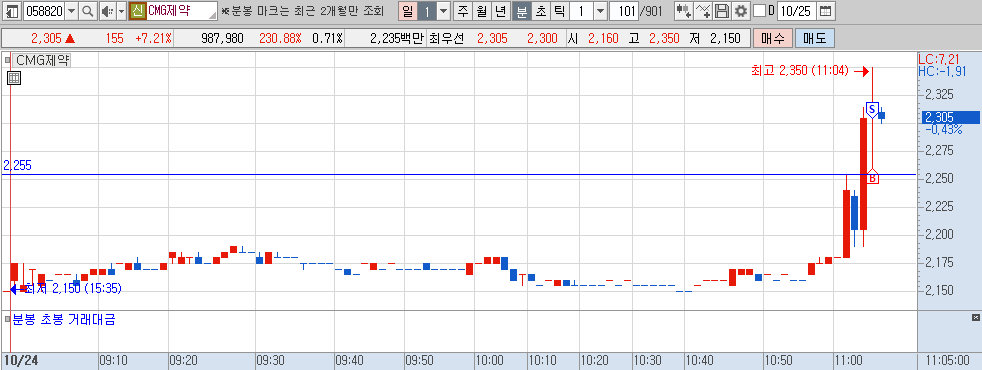The width and height of the screenshot is (982, 370).
Task: Open the 일 interval dropdown arrow
Action: [x=443, y=11]
